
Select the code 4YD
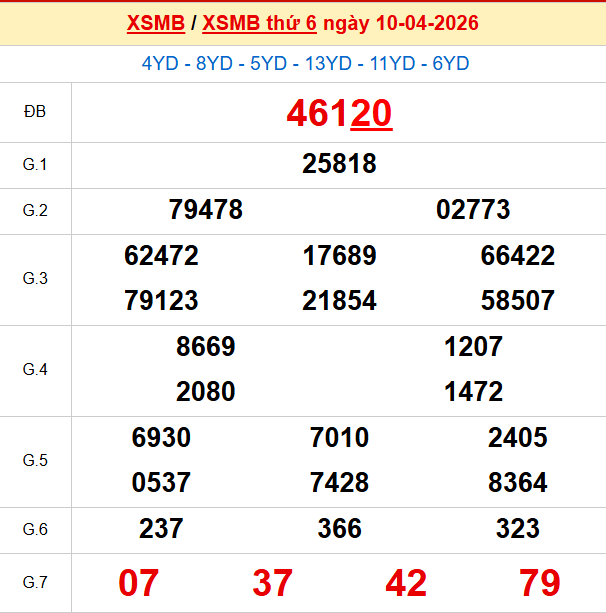pos(160,63)
